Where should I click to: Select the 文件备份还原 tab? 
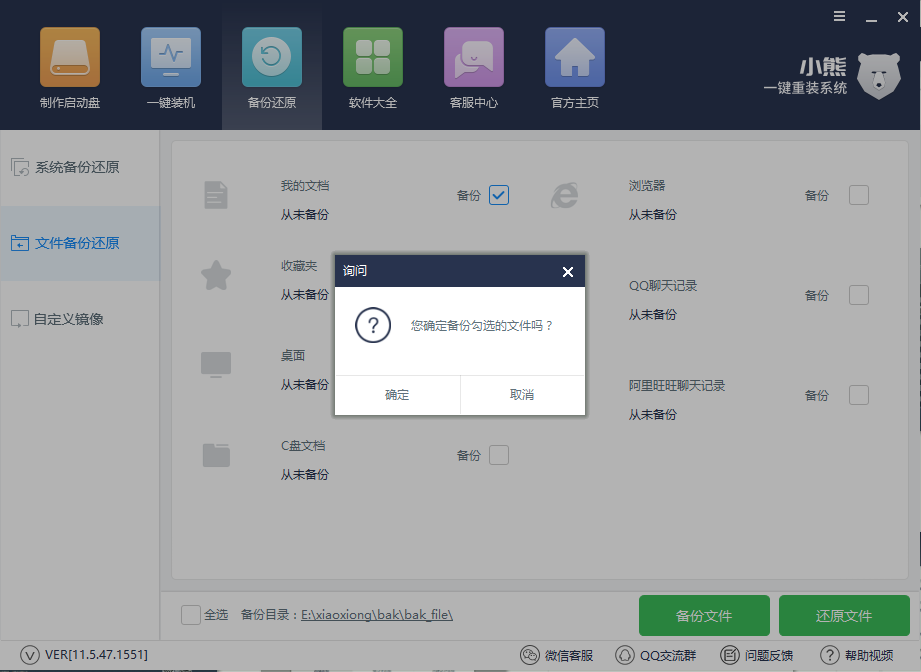point(80,243)
